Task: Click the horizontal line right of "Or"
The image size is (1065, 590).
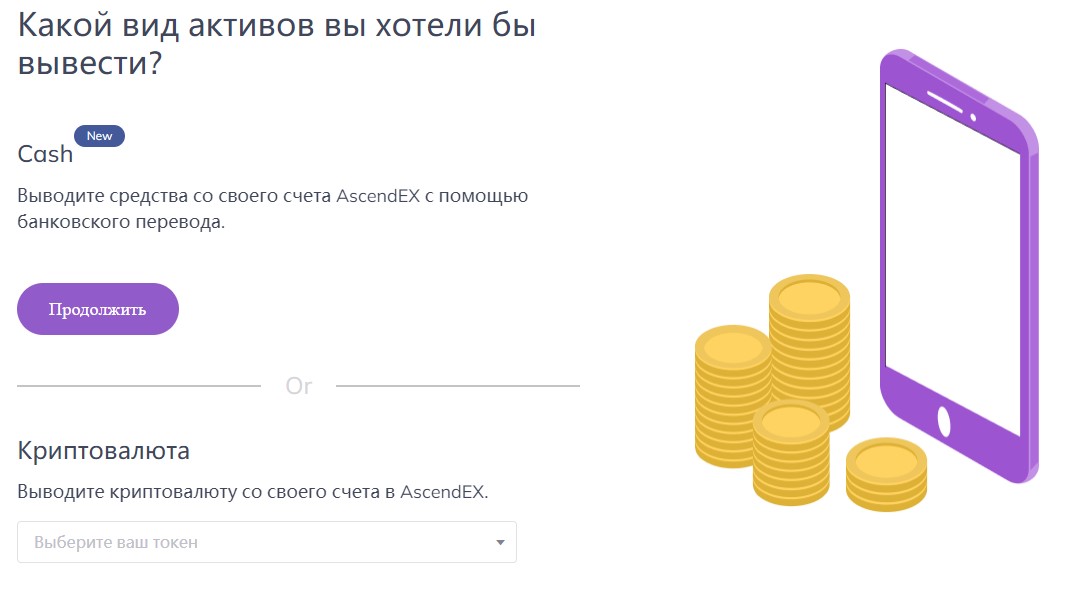Action: 457,385
